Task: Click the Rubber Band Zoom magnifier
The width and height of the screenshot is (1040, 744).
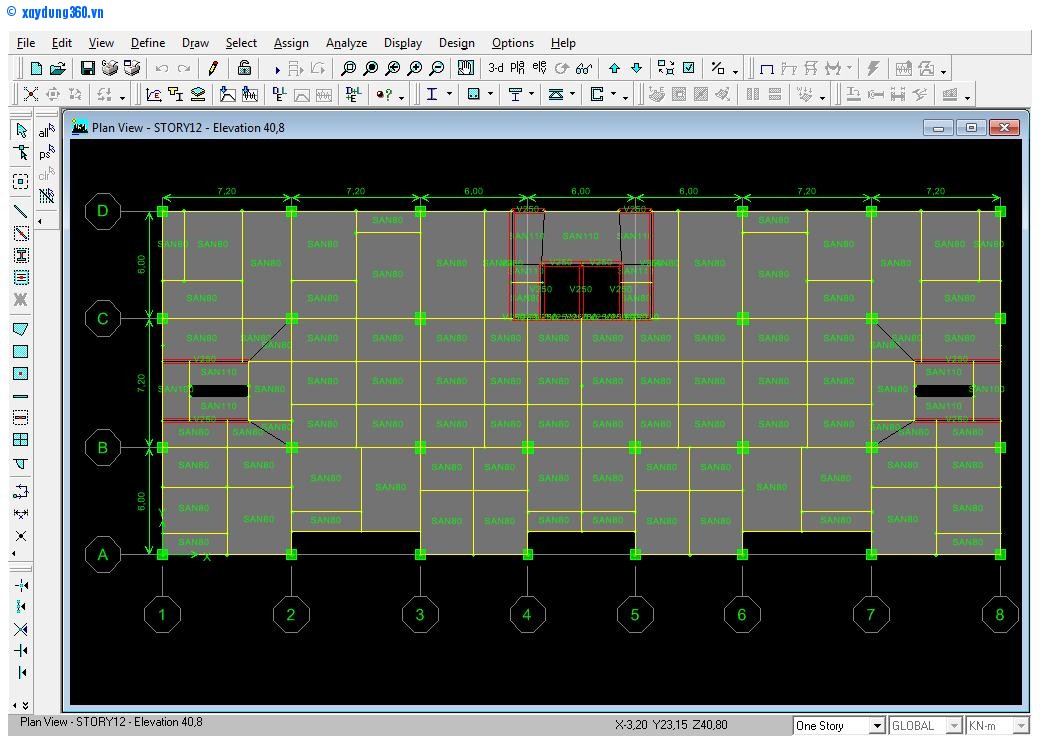Action: pyautogui.click(x=348, y=68)
